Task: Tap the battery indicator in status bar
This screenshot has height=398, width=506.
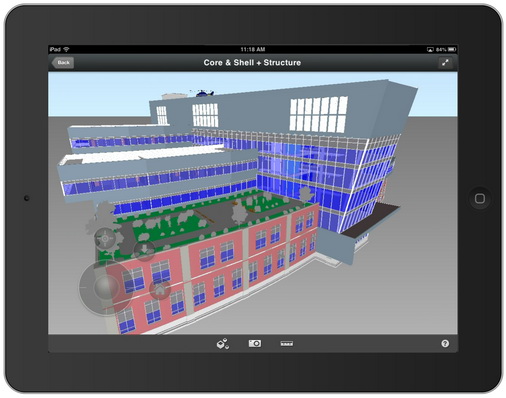Action: click(452, 49)
